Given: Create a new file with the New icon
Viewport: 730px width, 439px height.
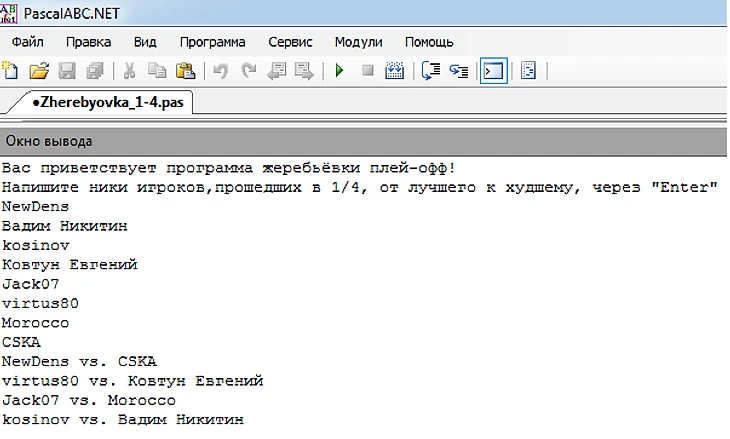Looking at the screenshot, I should pyautogui.click(x=10, y=71).
